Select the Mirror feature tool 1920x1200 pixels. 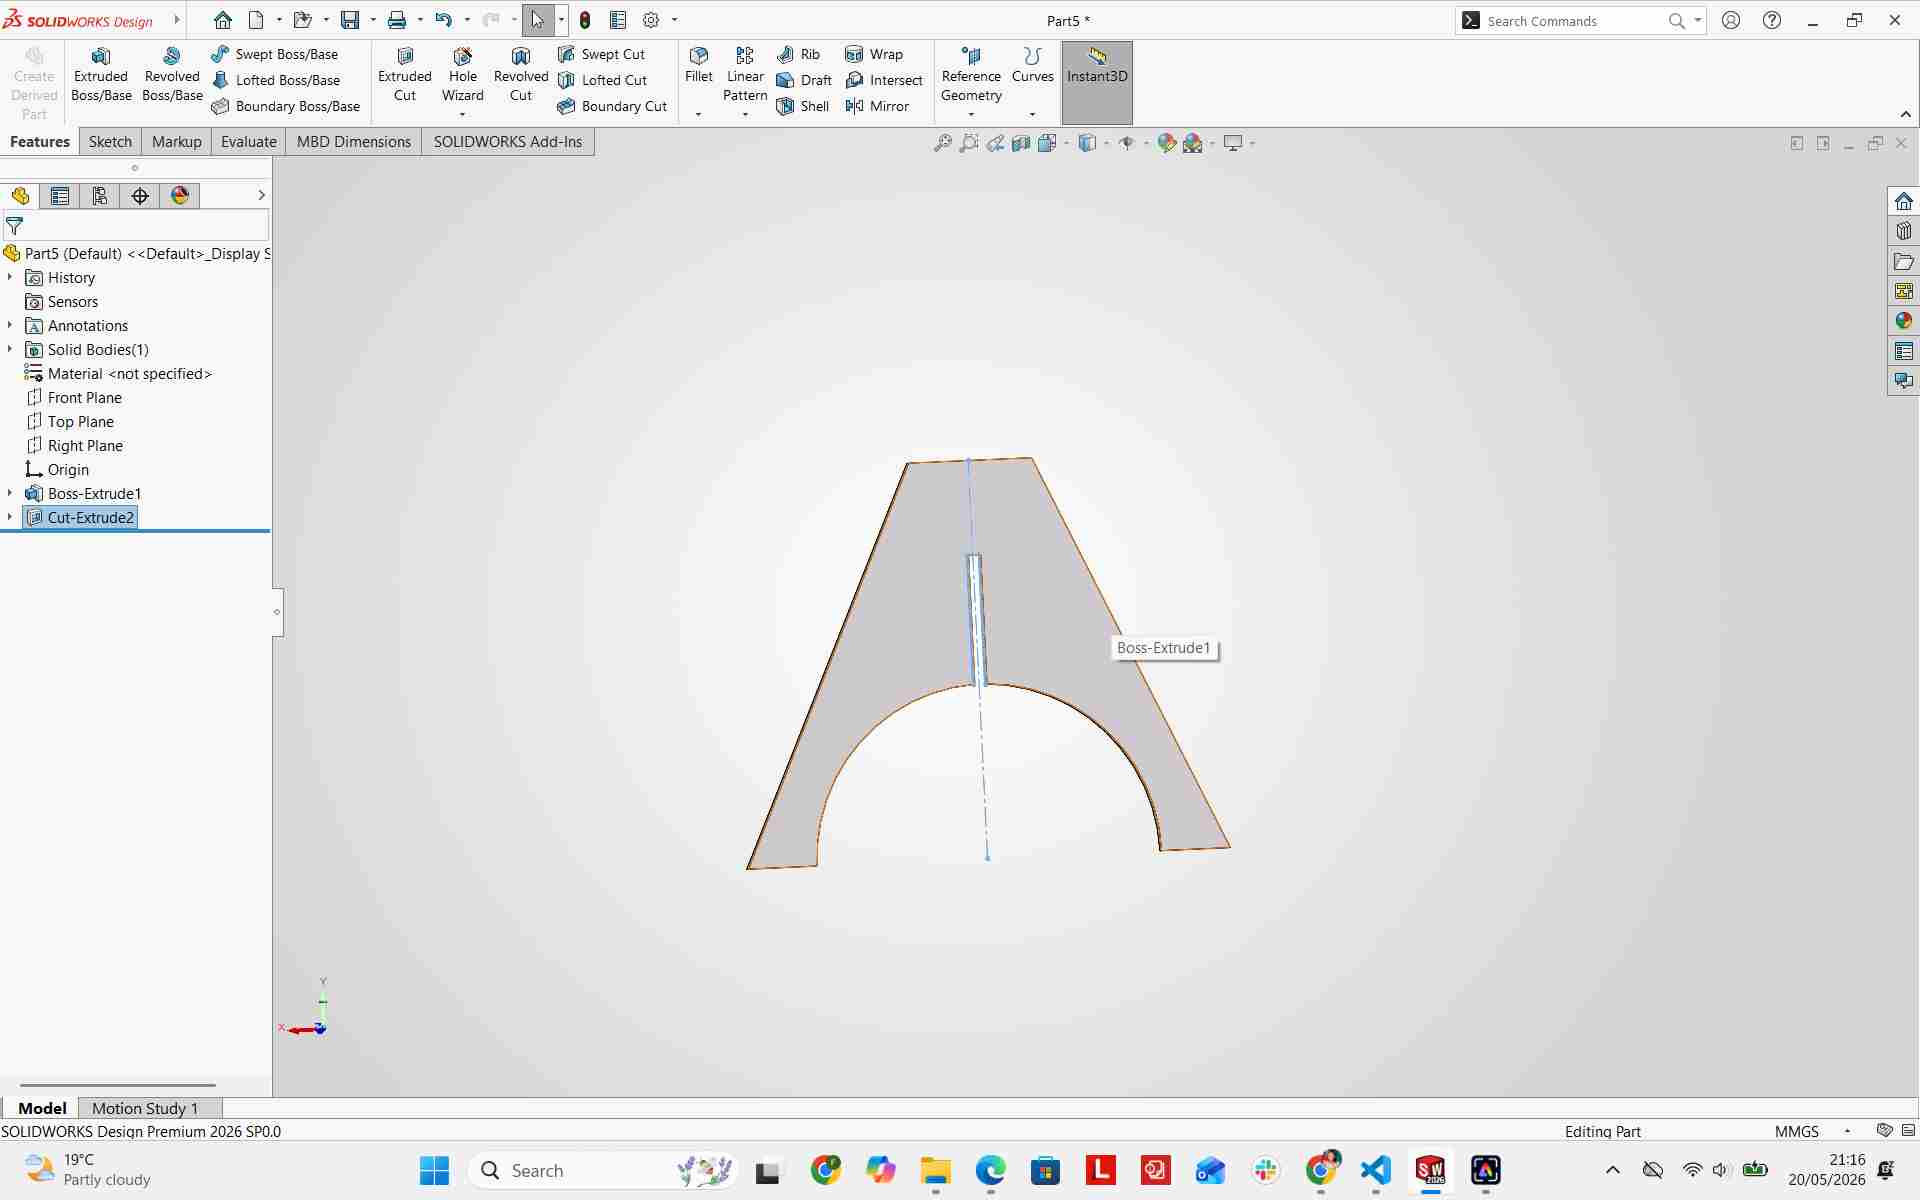(878, 106)
